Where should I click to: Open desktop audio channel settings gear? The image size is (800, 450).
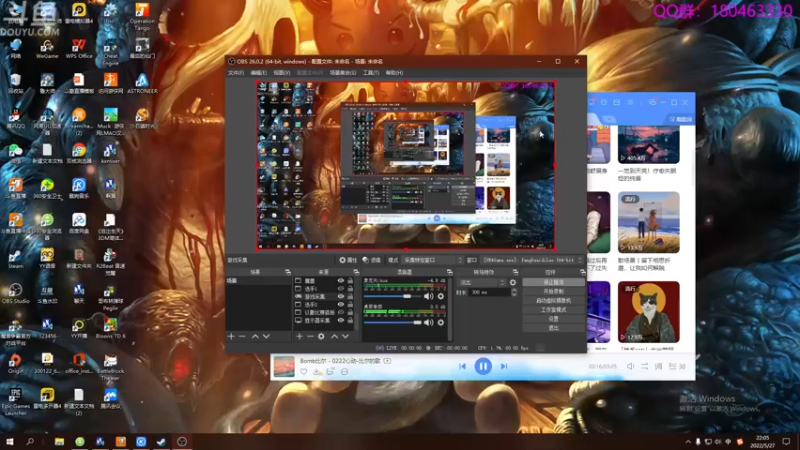(x=441, y=322)
